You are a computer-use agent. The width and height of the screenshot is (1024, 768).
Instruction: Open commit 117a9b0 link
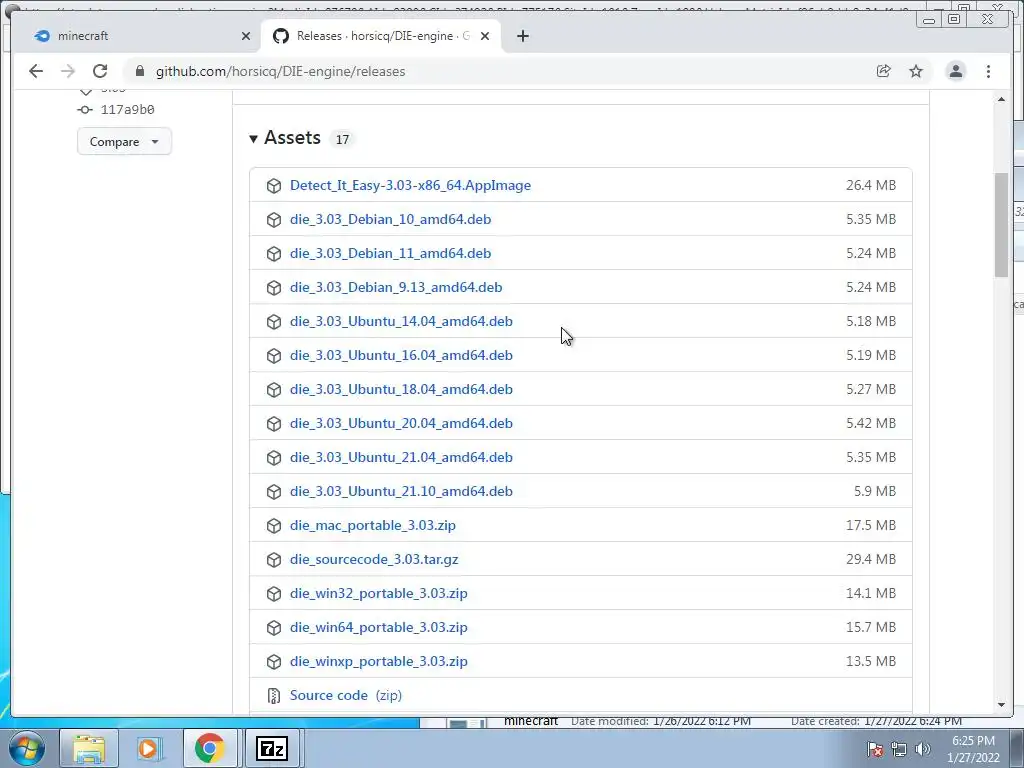[x=127, y=110]
